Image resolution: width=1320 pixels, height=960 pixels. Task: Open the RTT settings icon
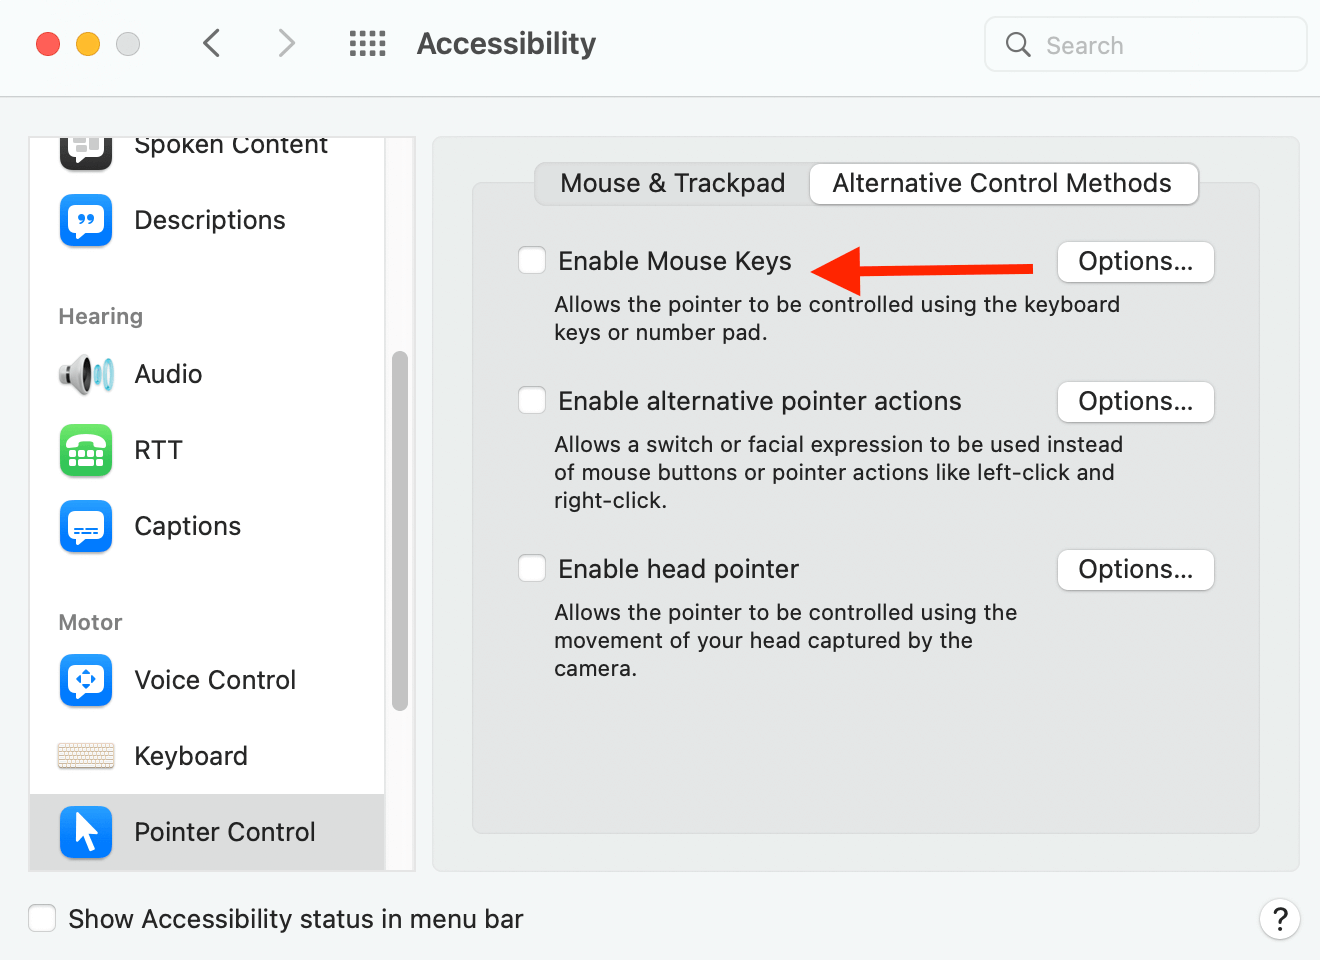tap(86, 450)
